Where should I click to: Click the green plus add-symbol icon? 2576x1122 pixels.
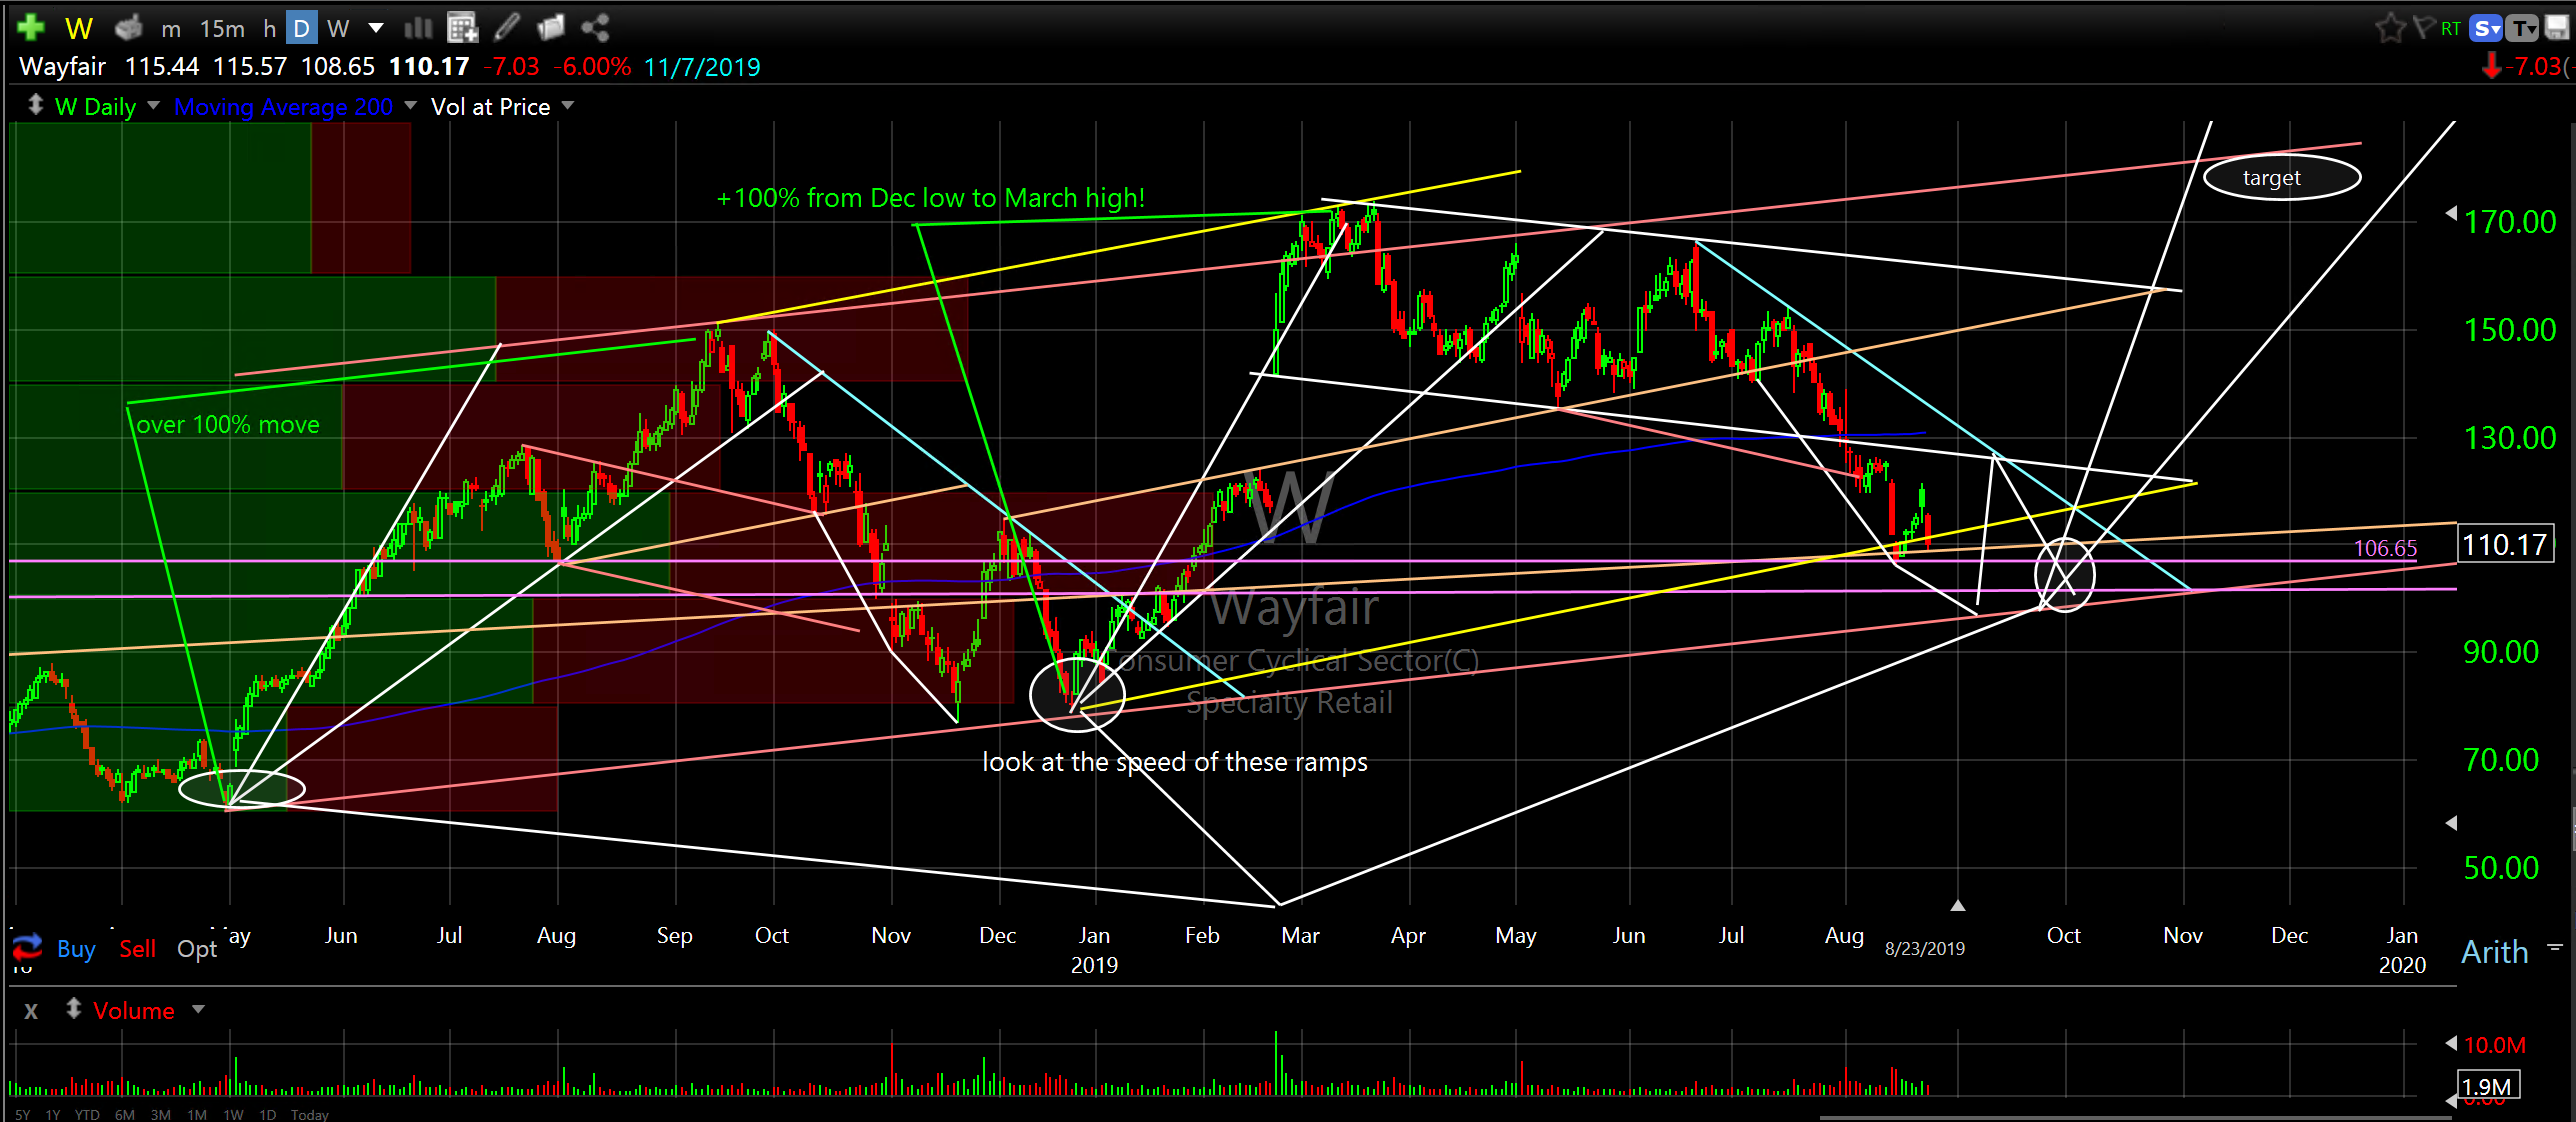pos(31,27)
